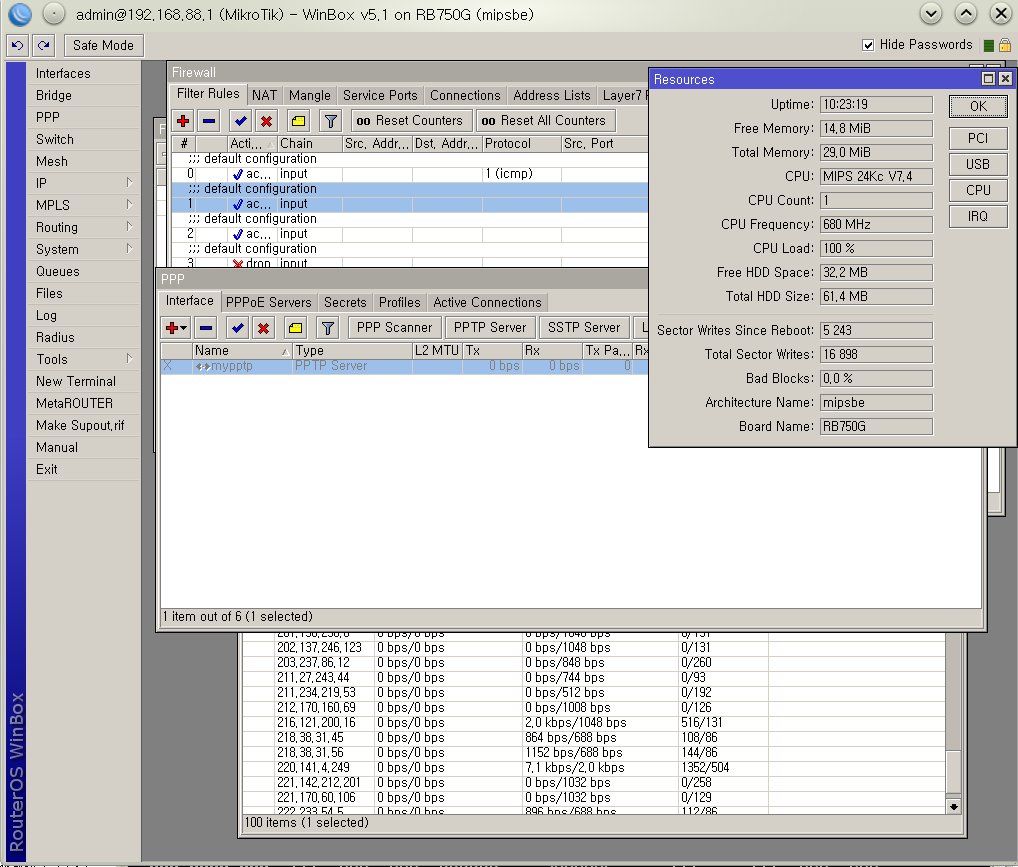Click the MikroTik logo in title bar
The image size is (1018, 867).
click(x=20, y=14)
